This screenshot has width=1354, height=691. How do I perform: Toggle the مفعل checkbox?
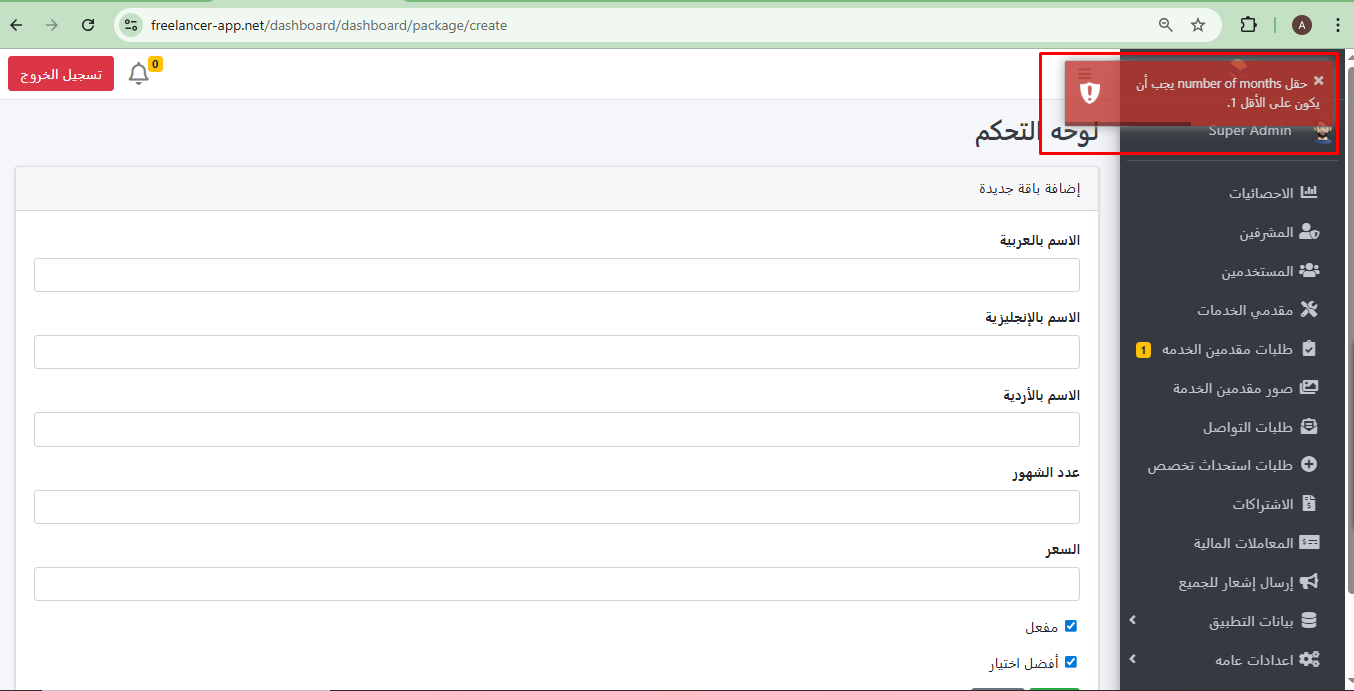pyautogui.click(x=1071, y=626)
